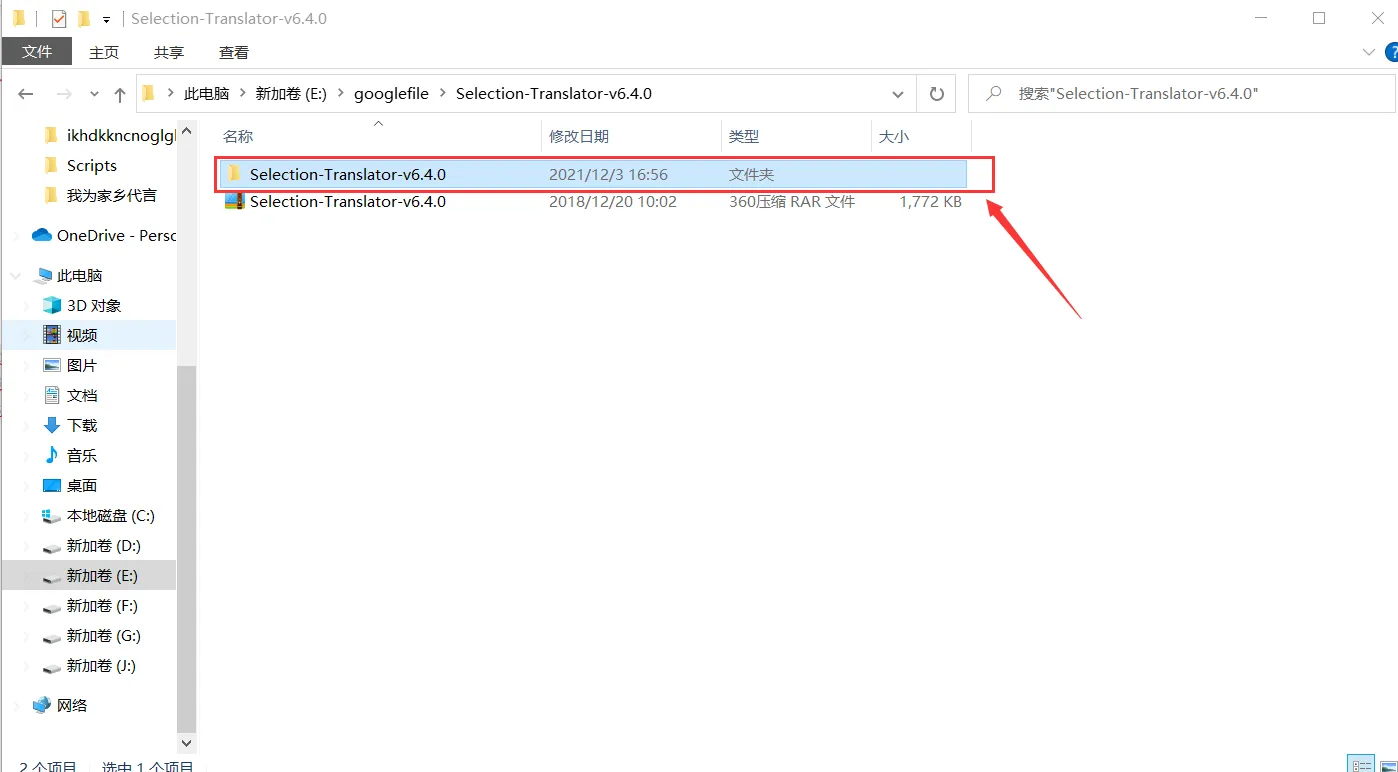The width and height of the screenshot is (1398, 772).
Task: Click the 视频 film icon
Action: (52, 335)
